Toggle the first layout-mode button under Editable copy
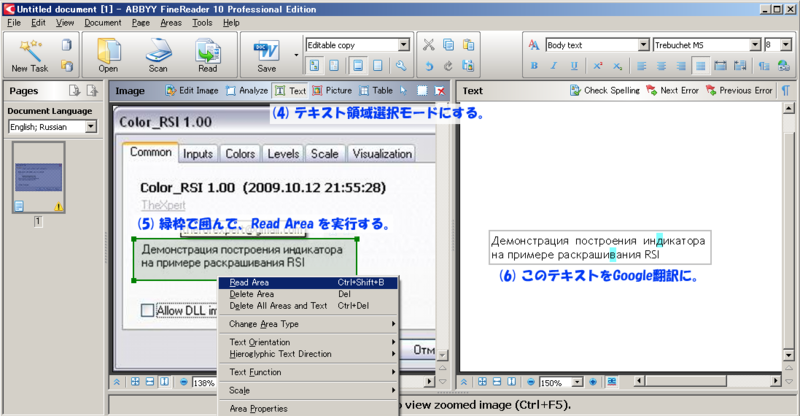The width and height of the screenshot is (800, 416). [x=314, y=65]
